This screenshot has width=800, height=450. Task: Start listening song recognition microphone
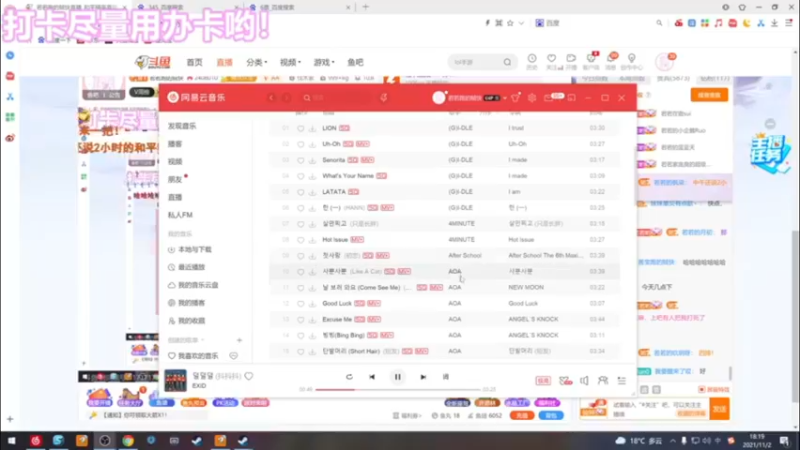(384, 97)
